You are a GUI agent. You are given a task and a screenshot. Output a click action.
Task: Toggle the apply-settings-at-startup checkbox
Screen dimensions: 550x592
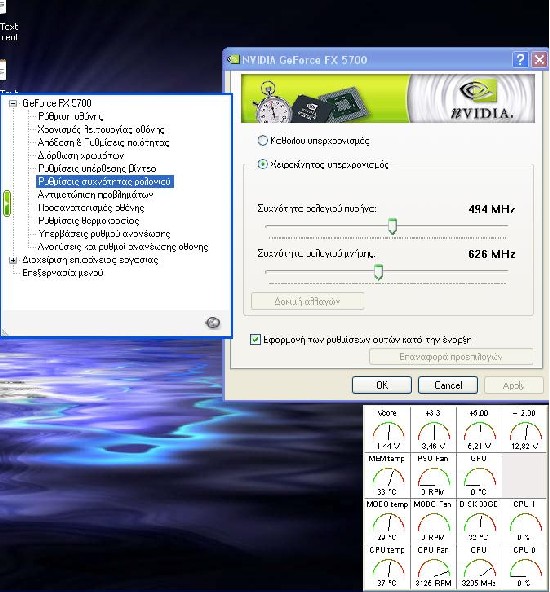255,339
